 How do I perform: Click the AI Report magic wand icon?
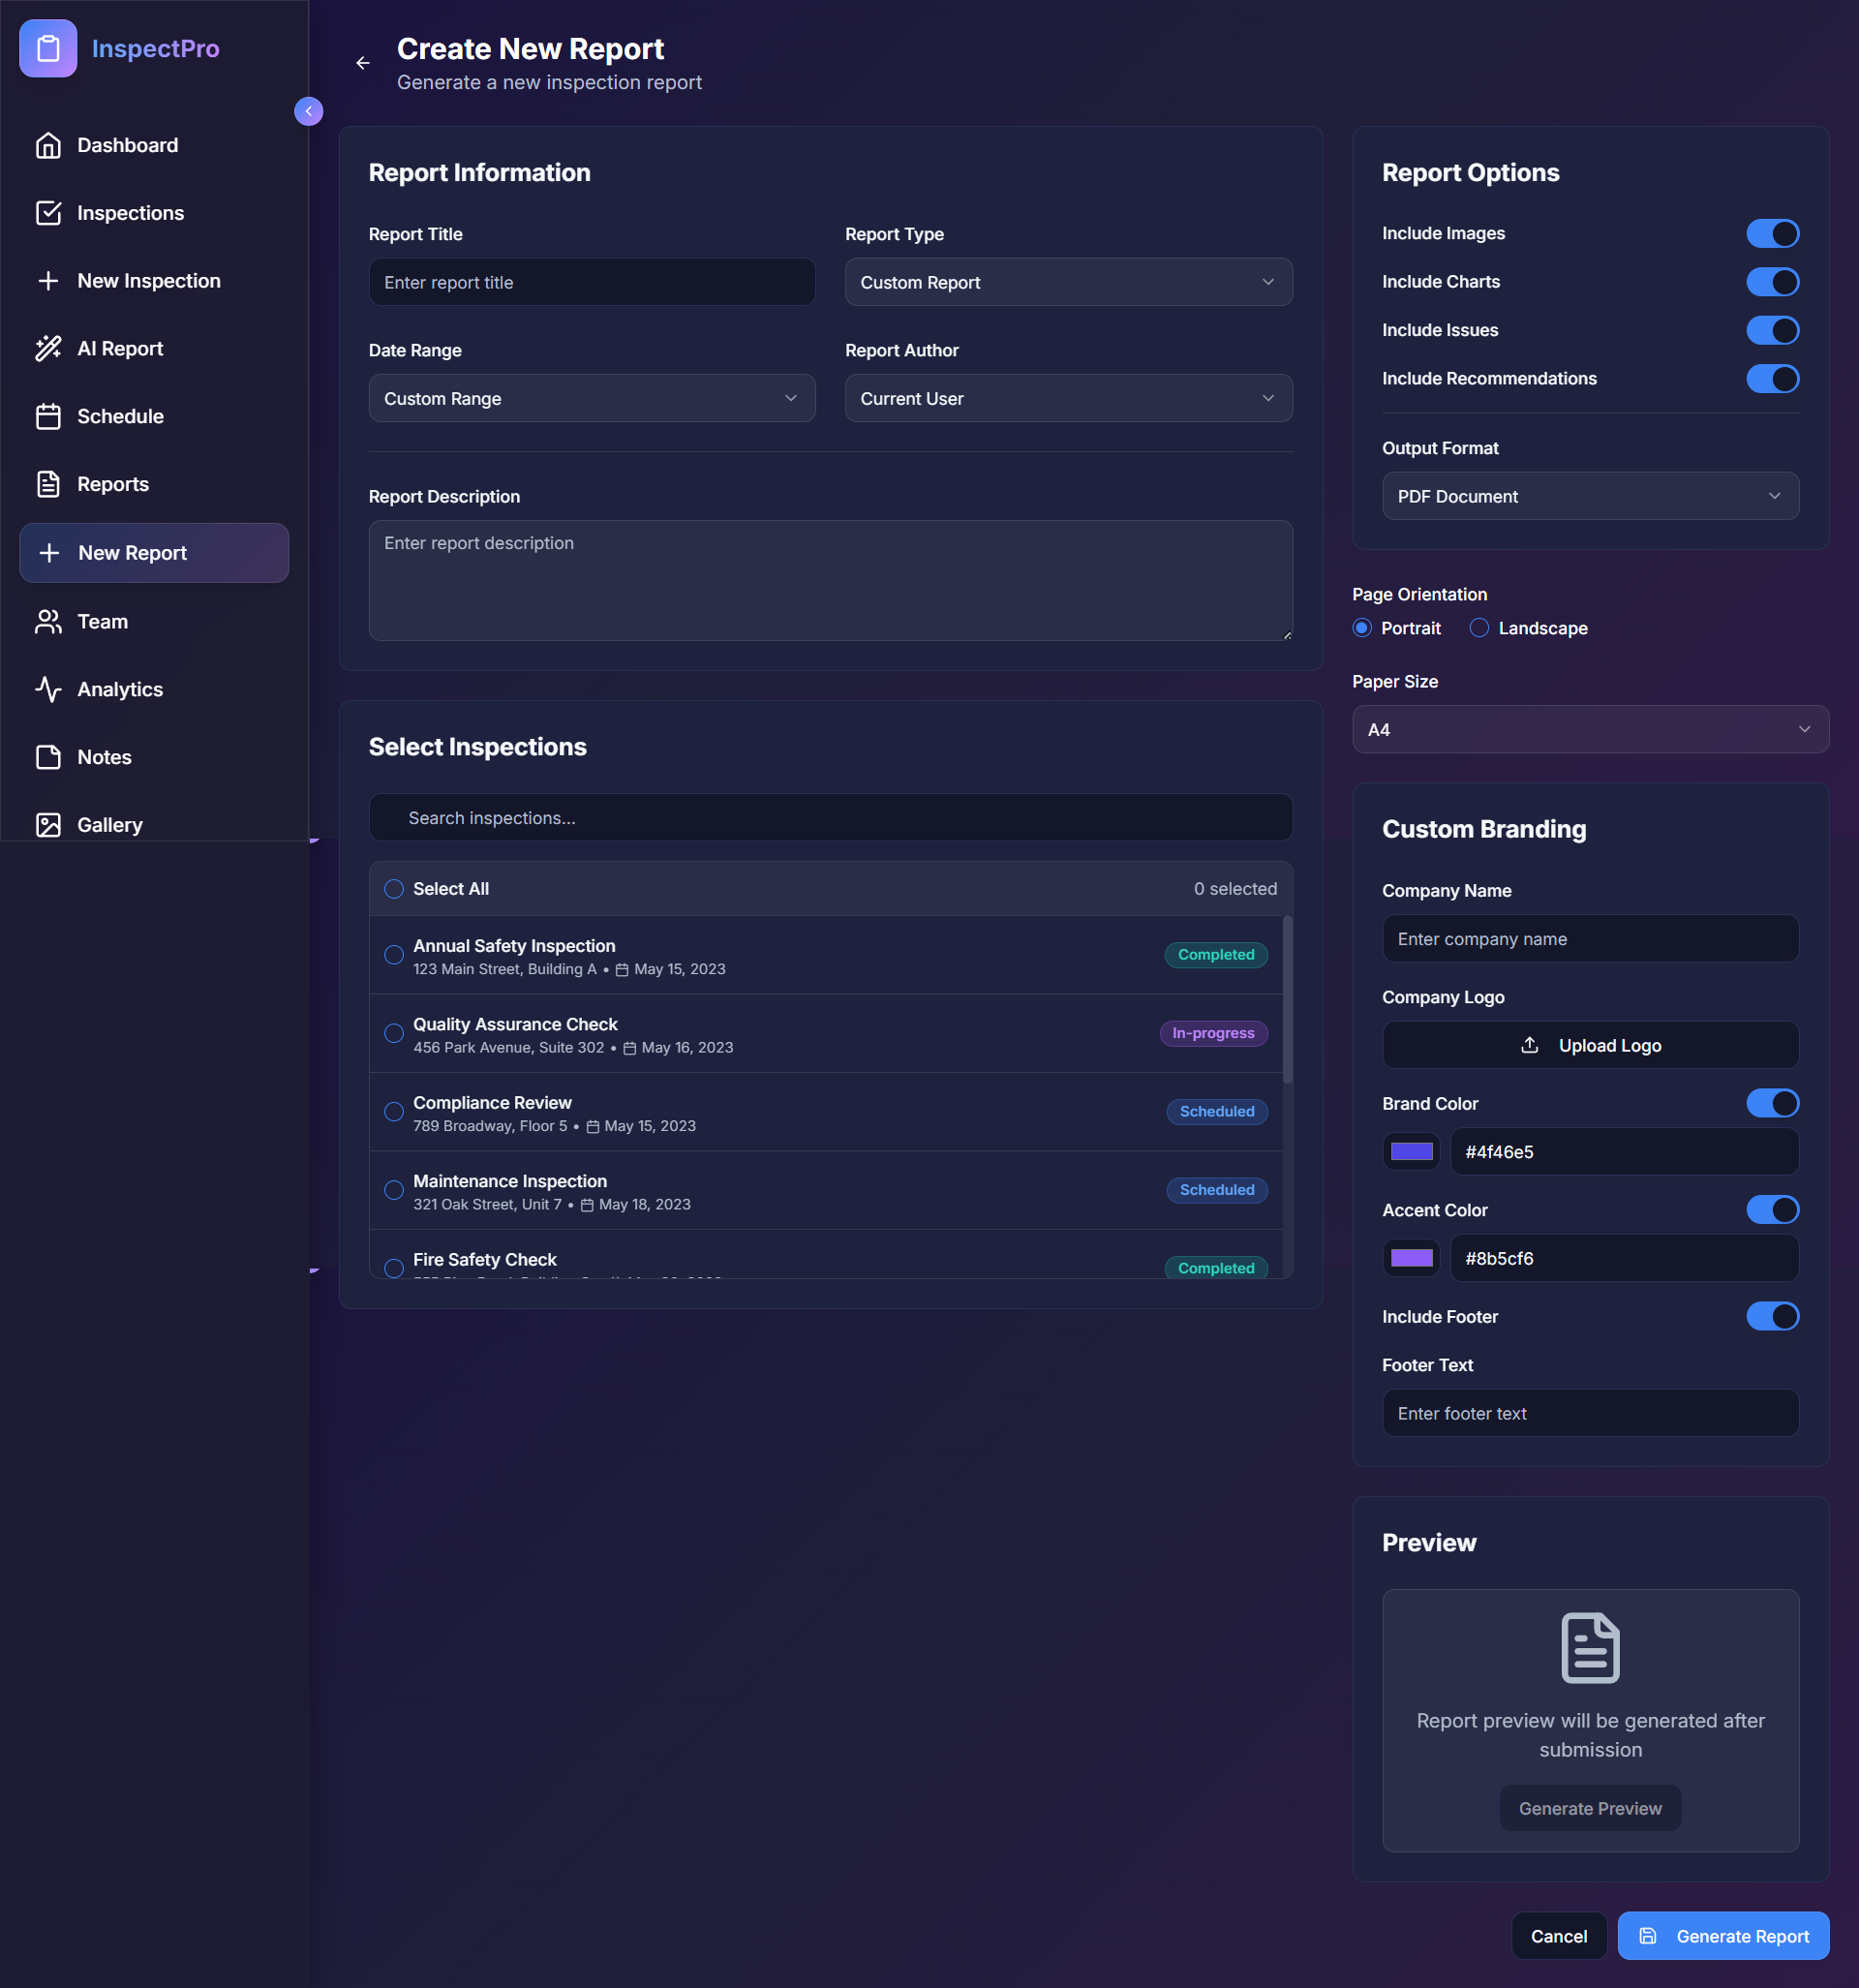pyautogui.click(x=48, y=349)
